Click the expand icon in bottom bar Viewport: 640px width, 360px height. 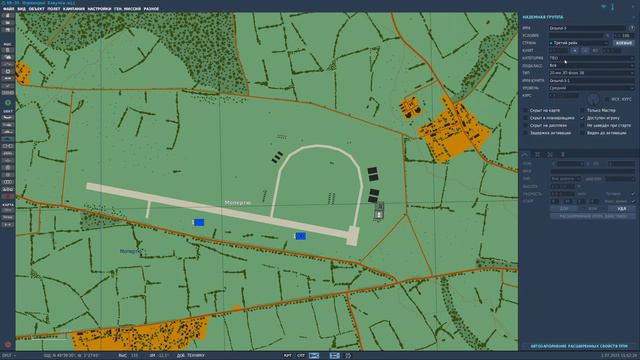coord(348,356)
